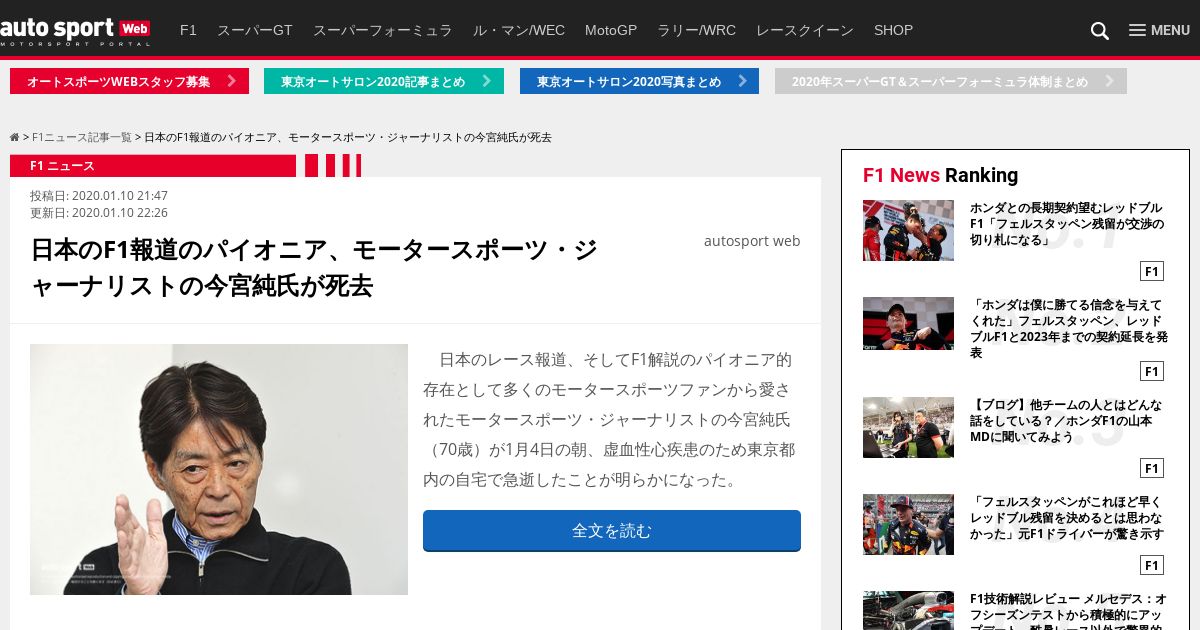Open the search magnifier icon
1200x630 pixels.
pyautogui.click(x=1099, y=31)
